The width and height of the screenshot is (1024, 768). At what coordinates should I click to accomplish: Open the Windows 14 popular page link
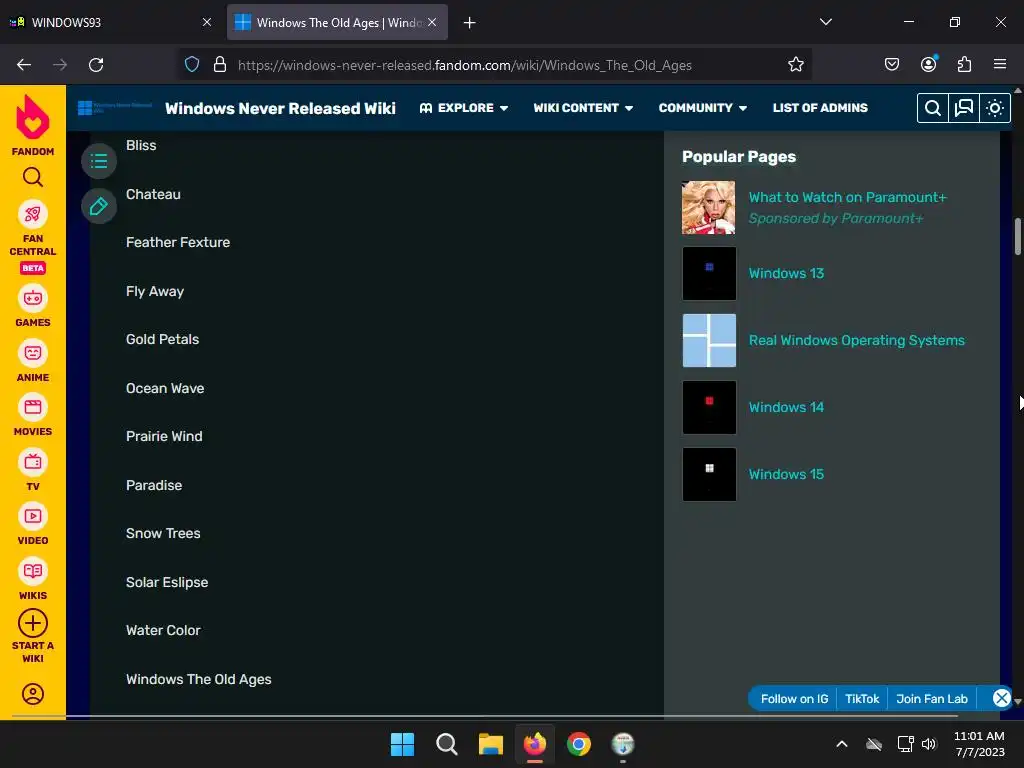coord(786,408)
